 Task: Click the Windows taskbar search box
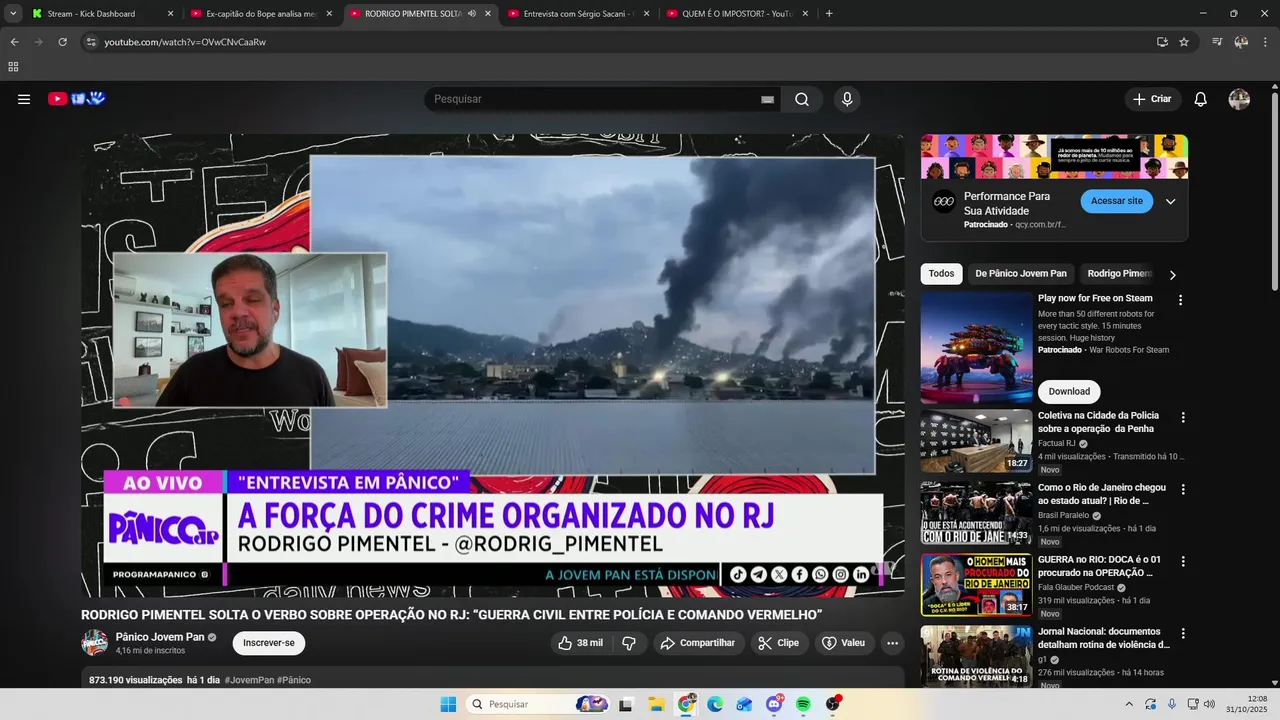pos(540,704)
